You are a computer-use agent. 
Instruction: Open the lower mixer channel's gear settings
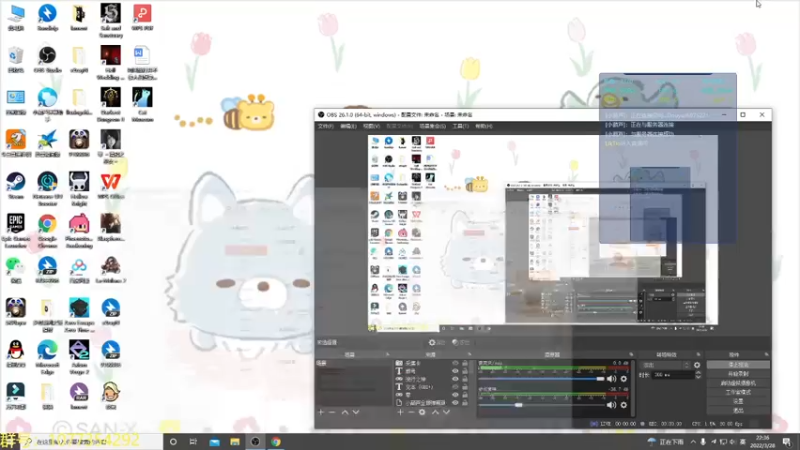623,405
